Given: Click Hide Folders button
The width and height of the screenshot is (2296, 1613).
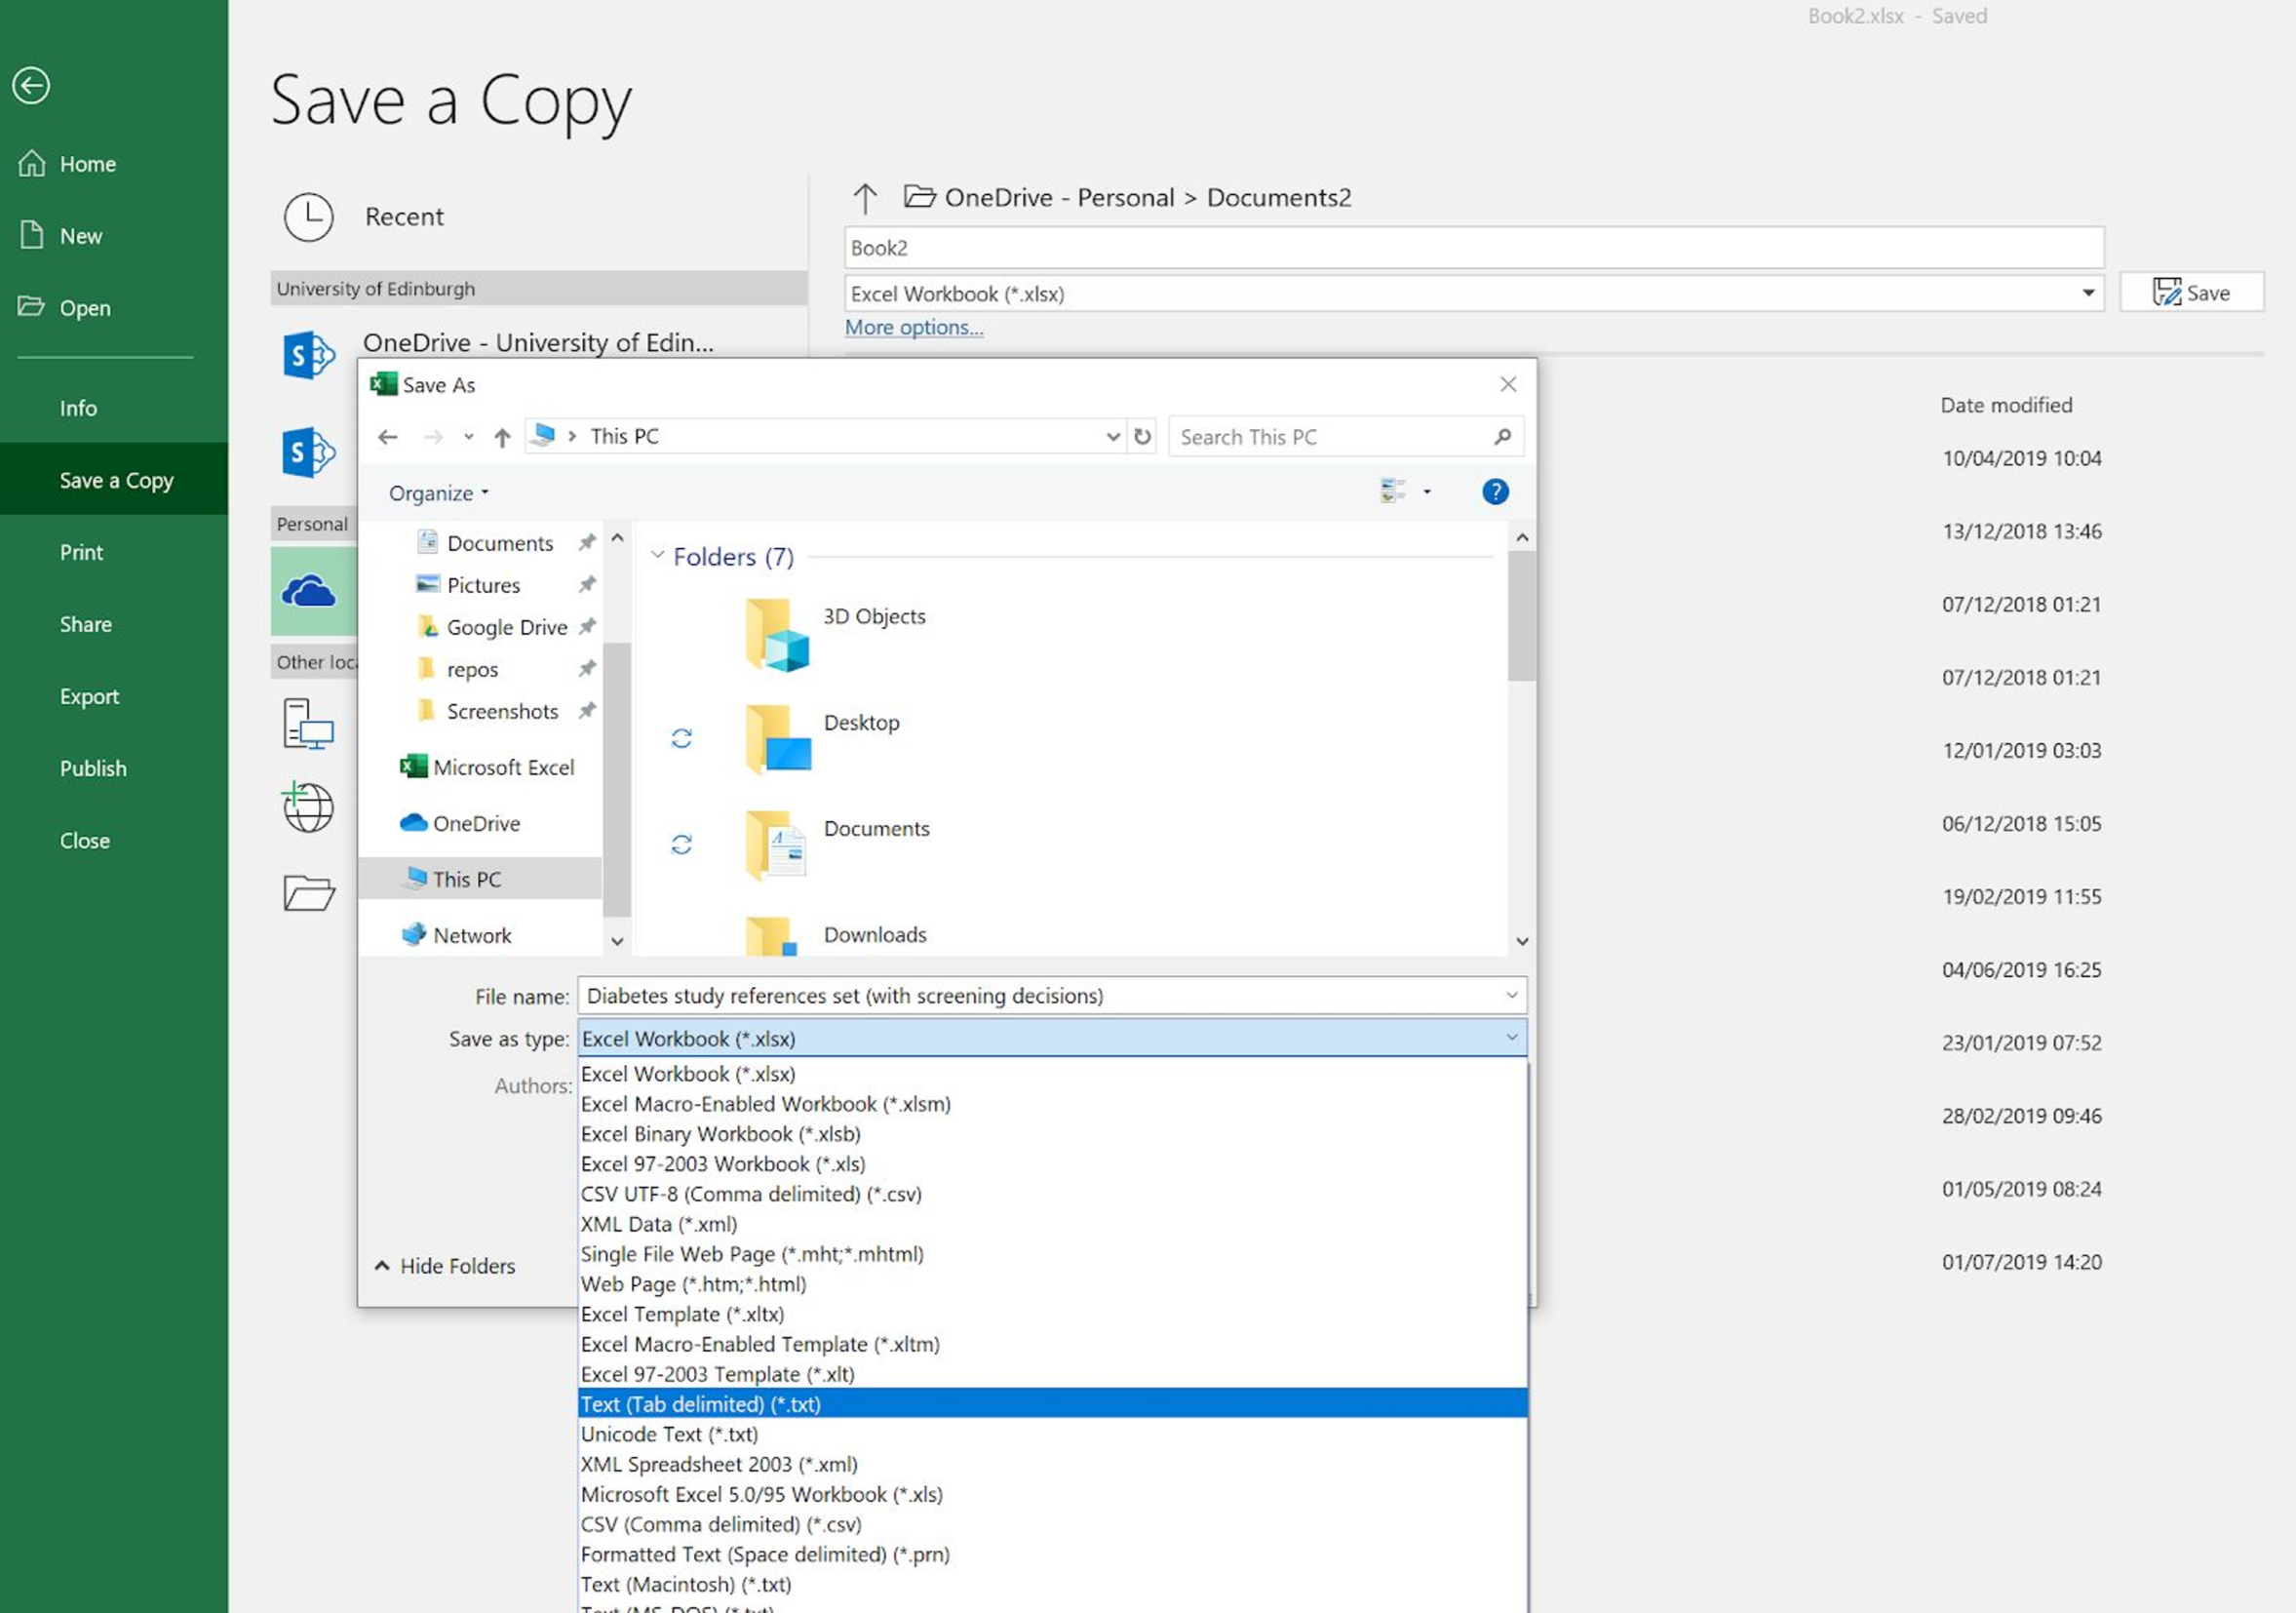Looking at the screenshot, I should point(445,1266).
